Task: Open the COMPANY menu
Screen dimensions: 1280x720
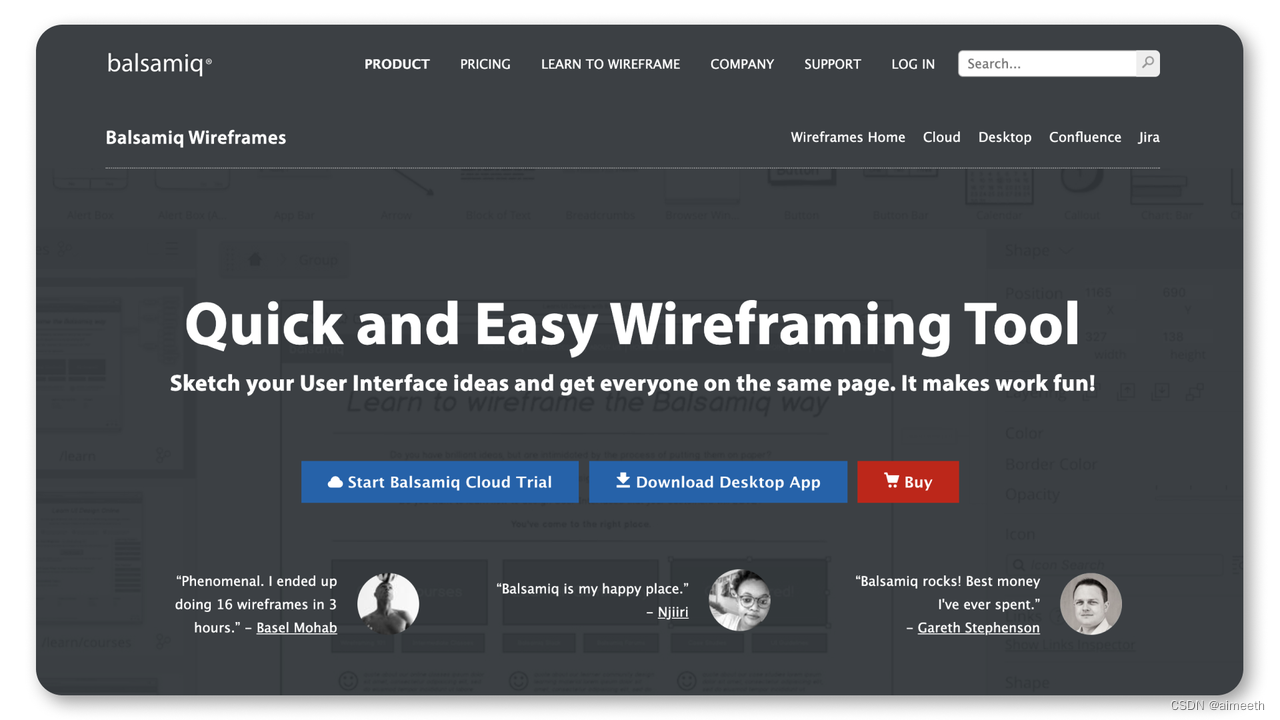Action: tap(742, 64)
